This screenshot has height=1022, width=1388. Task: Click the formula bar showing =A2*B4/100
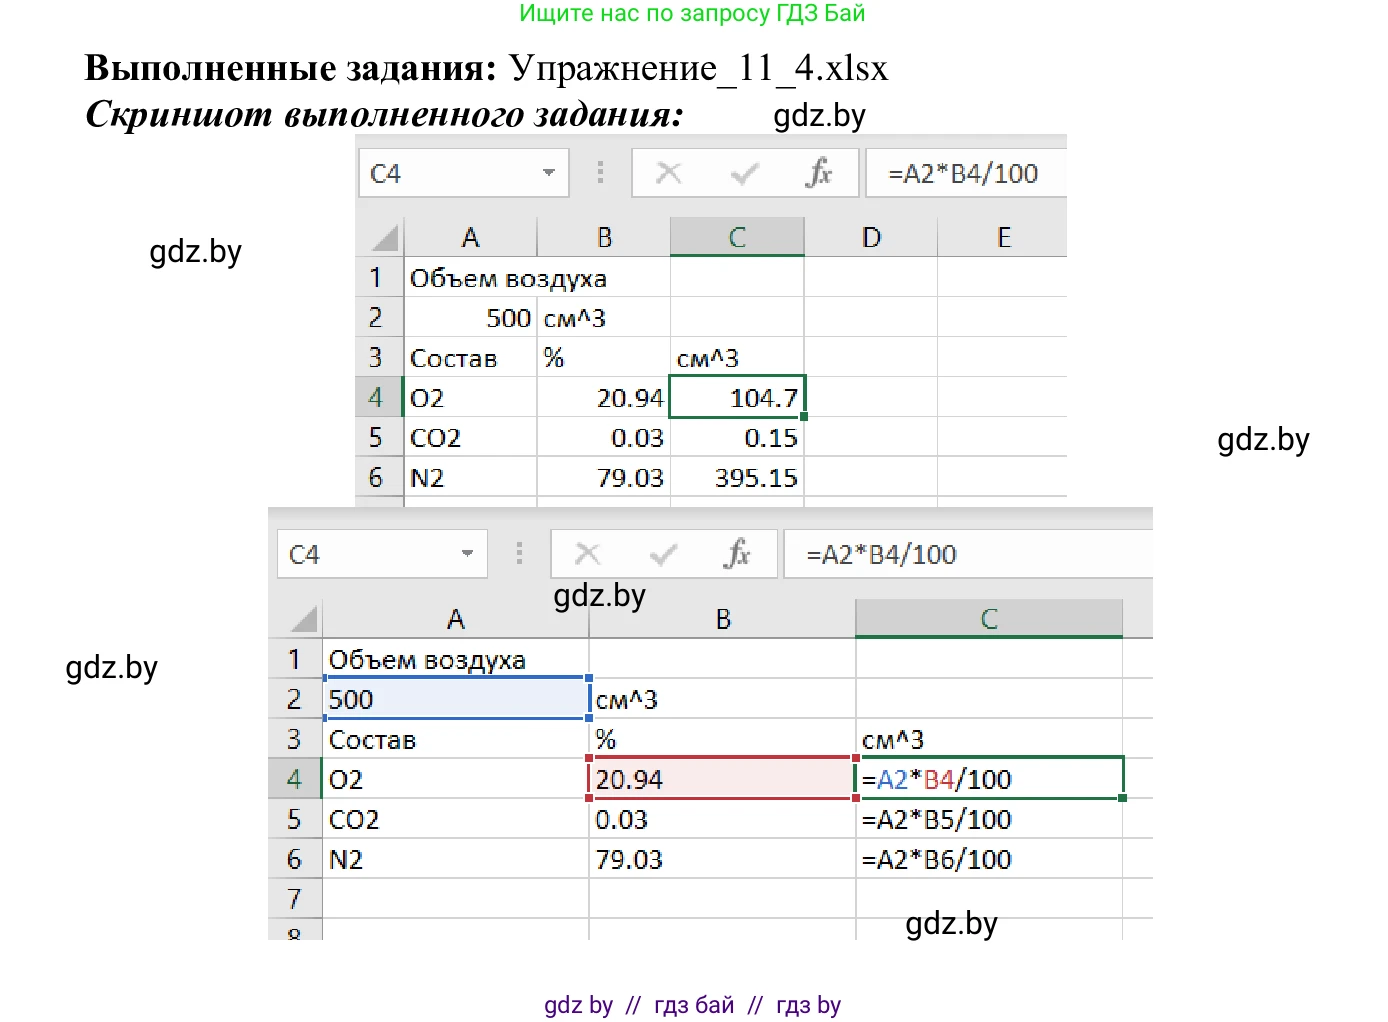pyautogui.click(x=964, y=172)
